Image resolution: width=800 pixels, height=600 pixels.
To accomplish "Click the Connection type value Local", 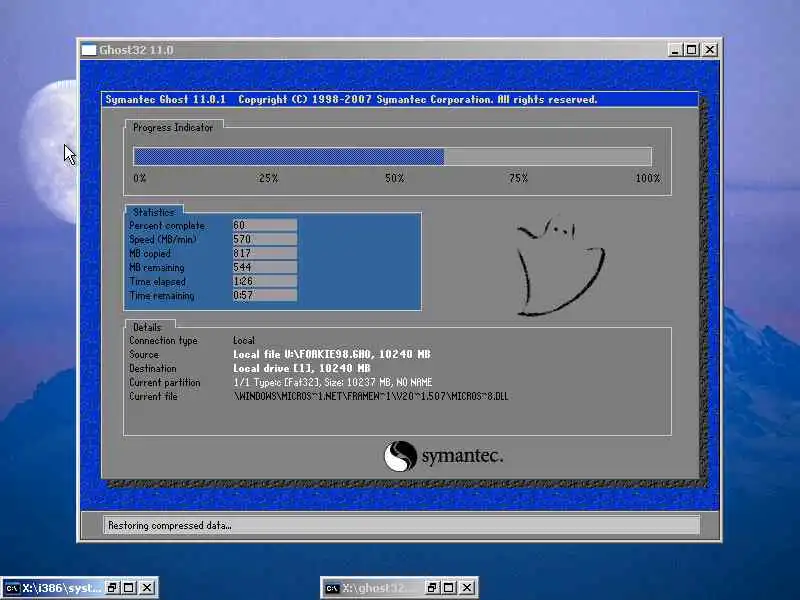I will [x=244, y=340].
